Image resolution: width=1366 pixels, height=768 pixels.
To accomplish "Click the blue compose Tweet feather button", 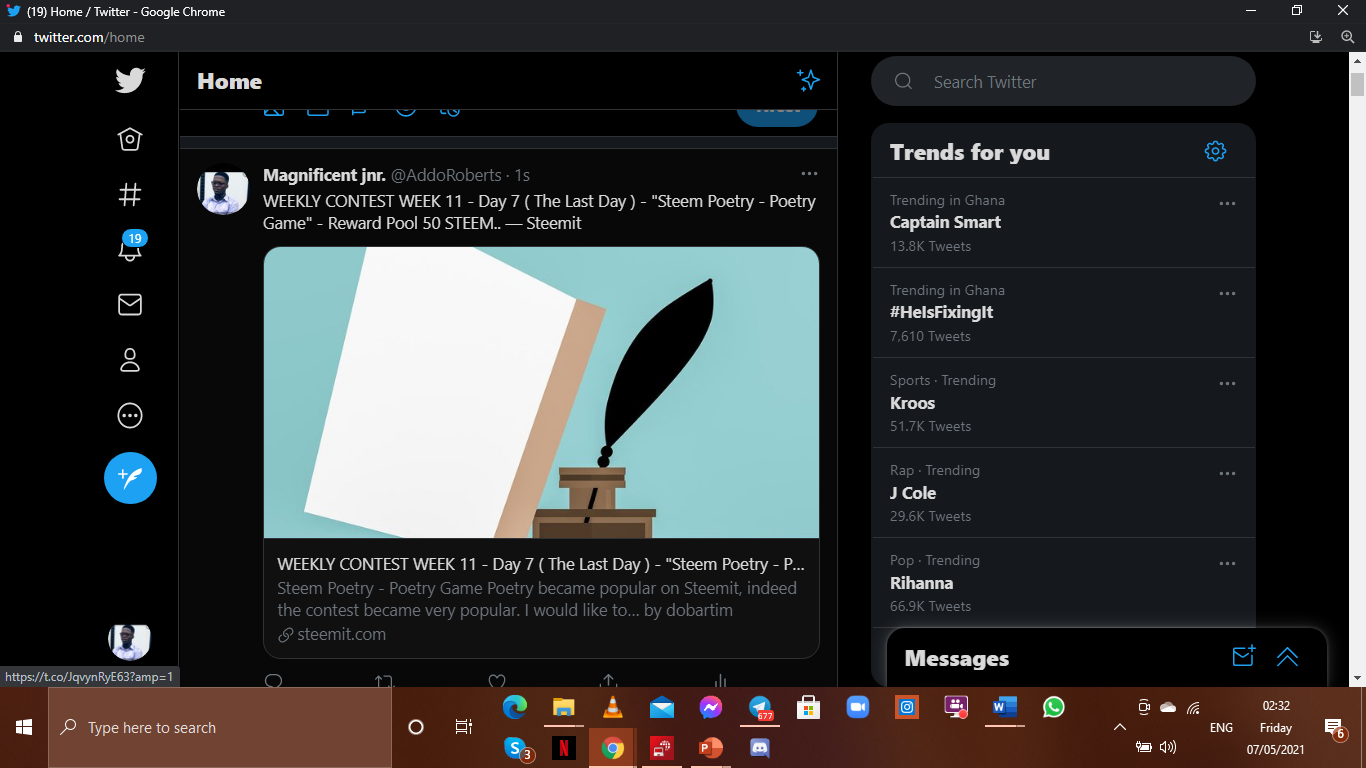I will click(x=130, y=477).
